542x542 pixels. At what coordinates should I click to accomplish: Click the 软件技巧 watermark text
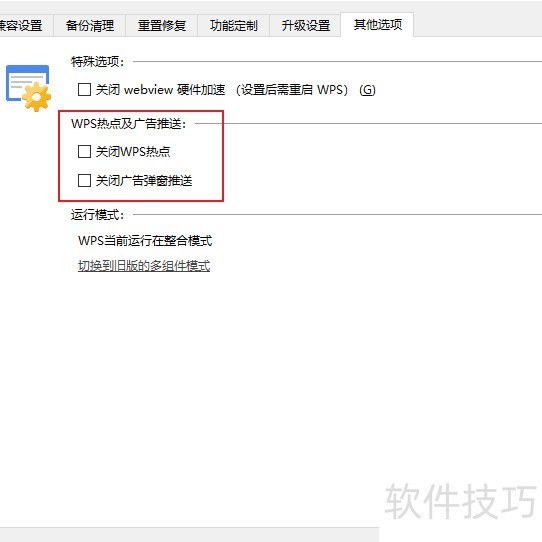click(461, 501)
